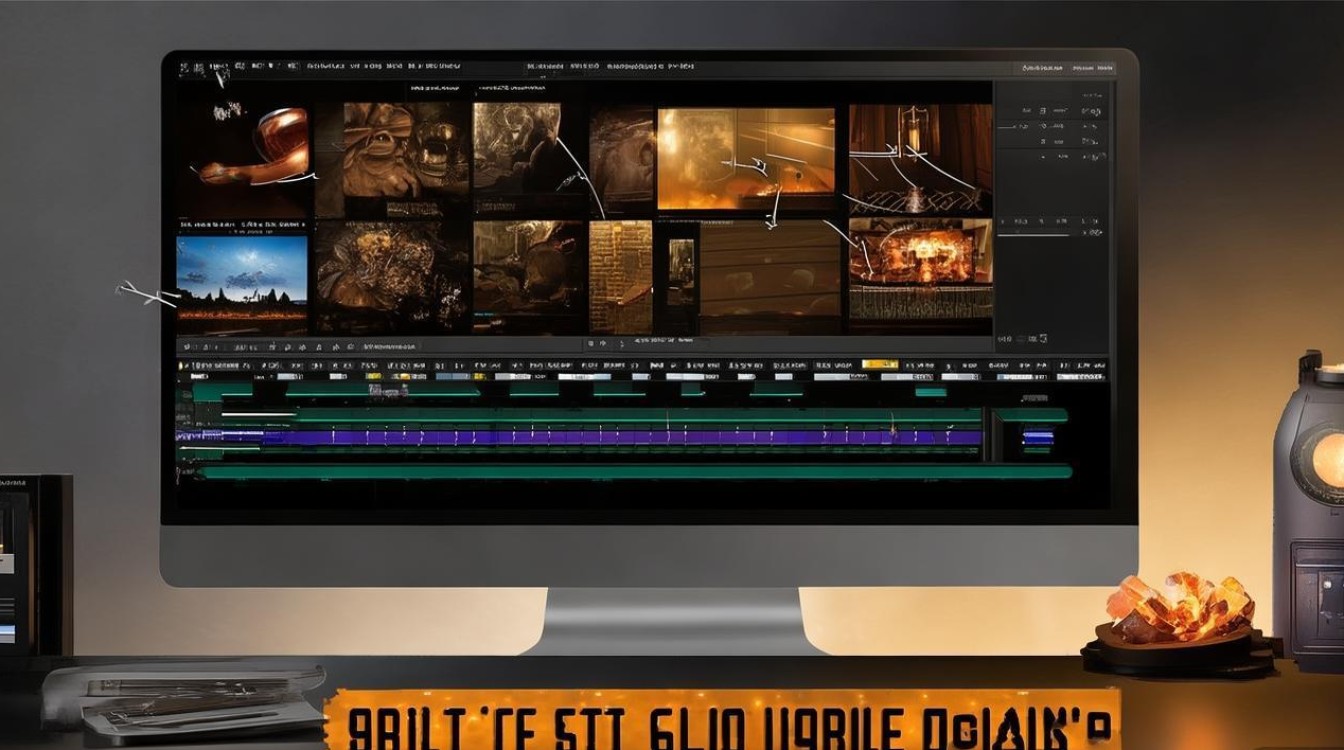Select the glowing fireplace clip thumbnail
1344x750 pixels.
click(x=921, y=275)
